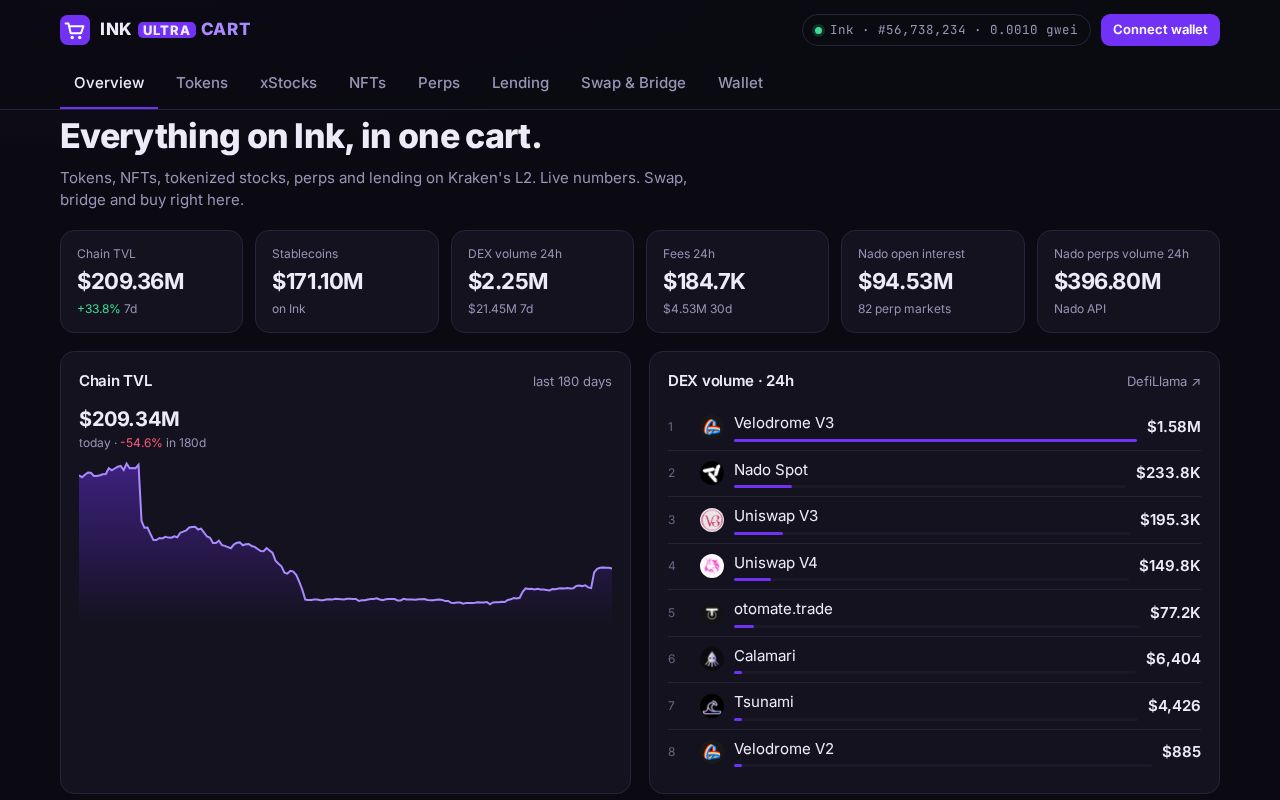1280x800 pixels.
Task: Click the Ink Ultra Cart shopping cart logo
Action: 75,30
